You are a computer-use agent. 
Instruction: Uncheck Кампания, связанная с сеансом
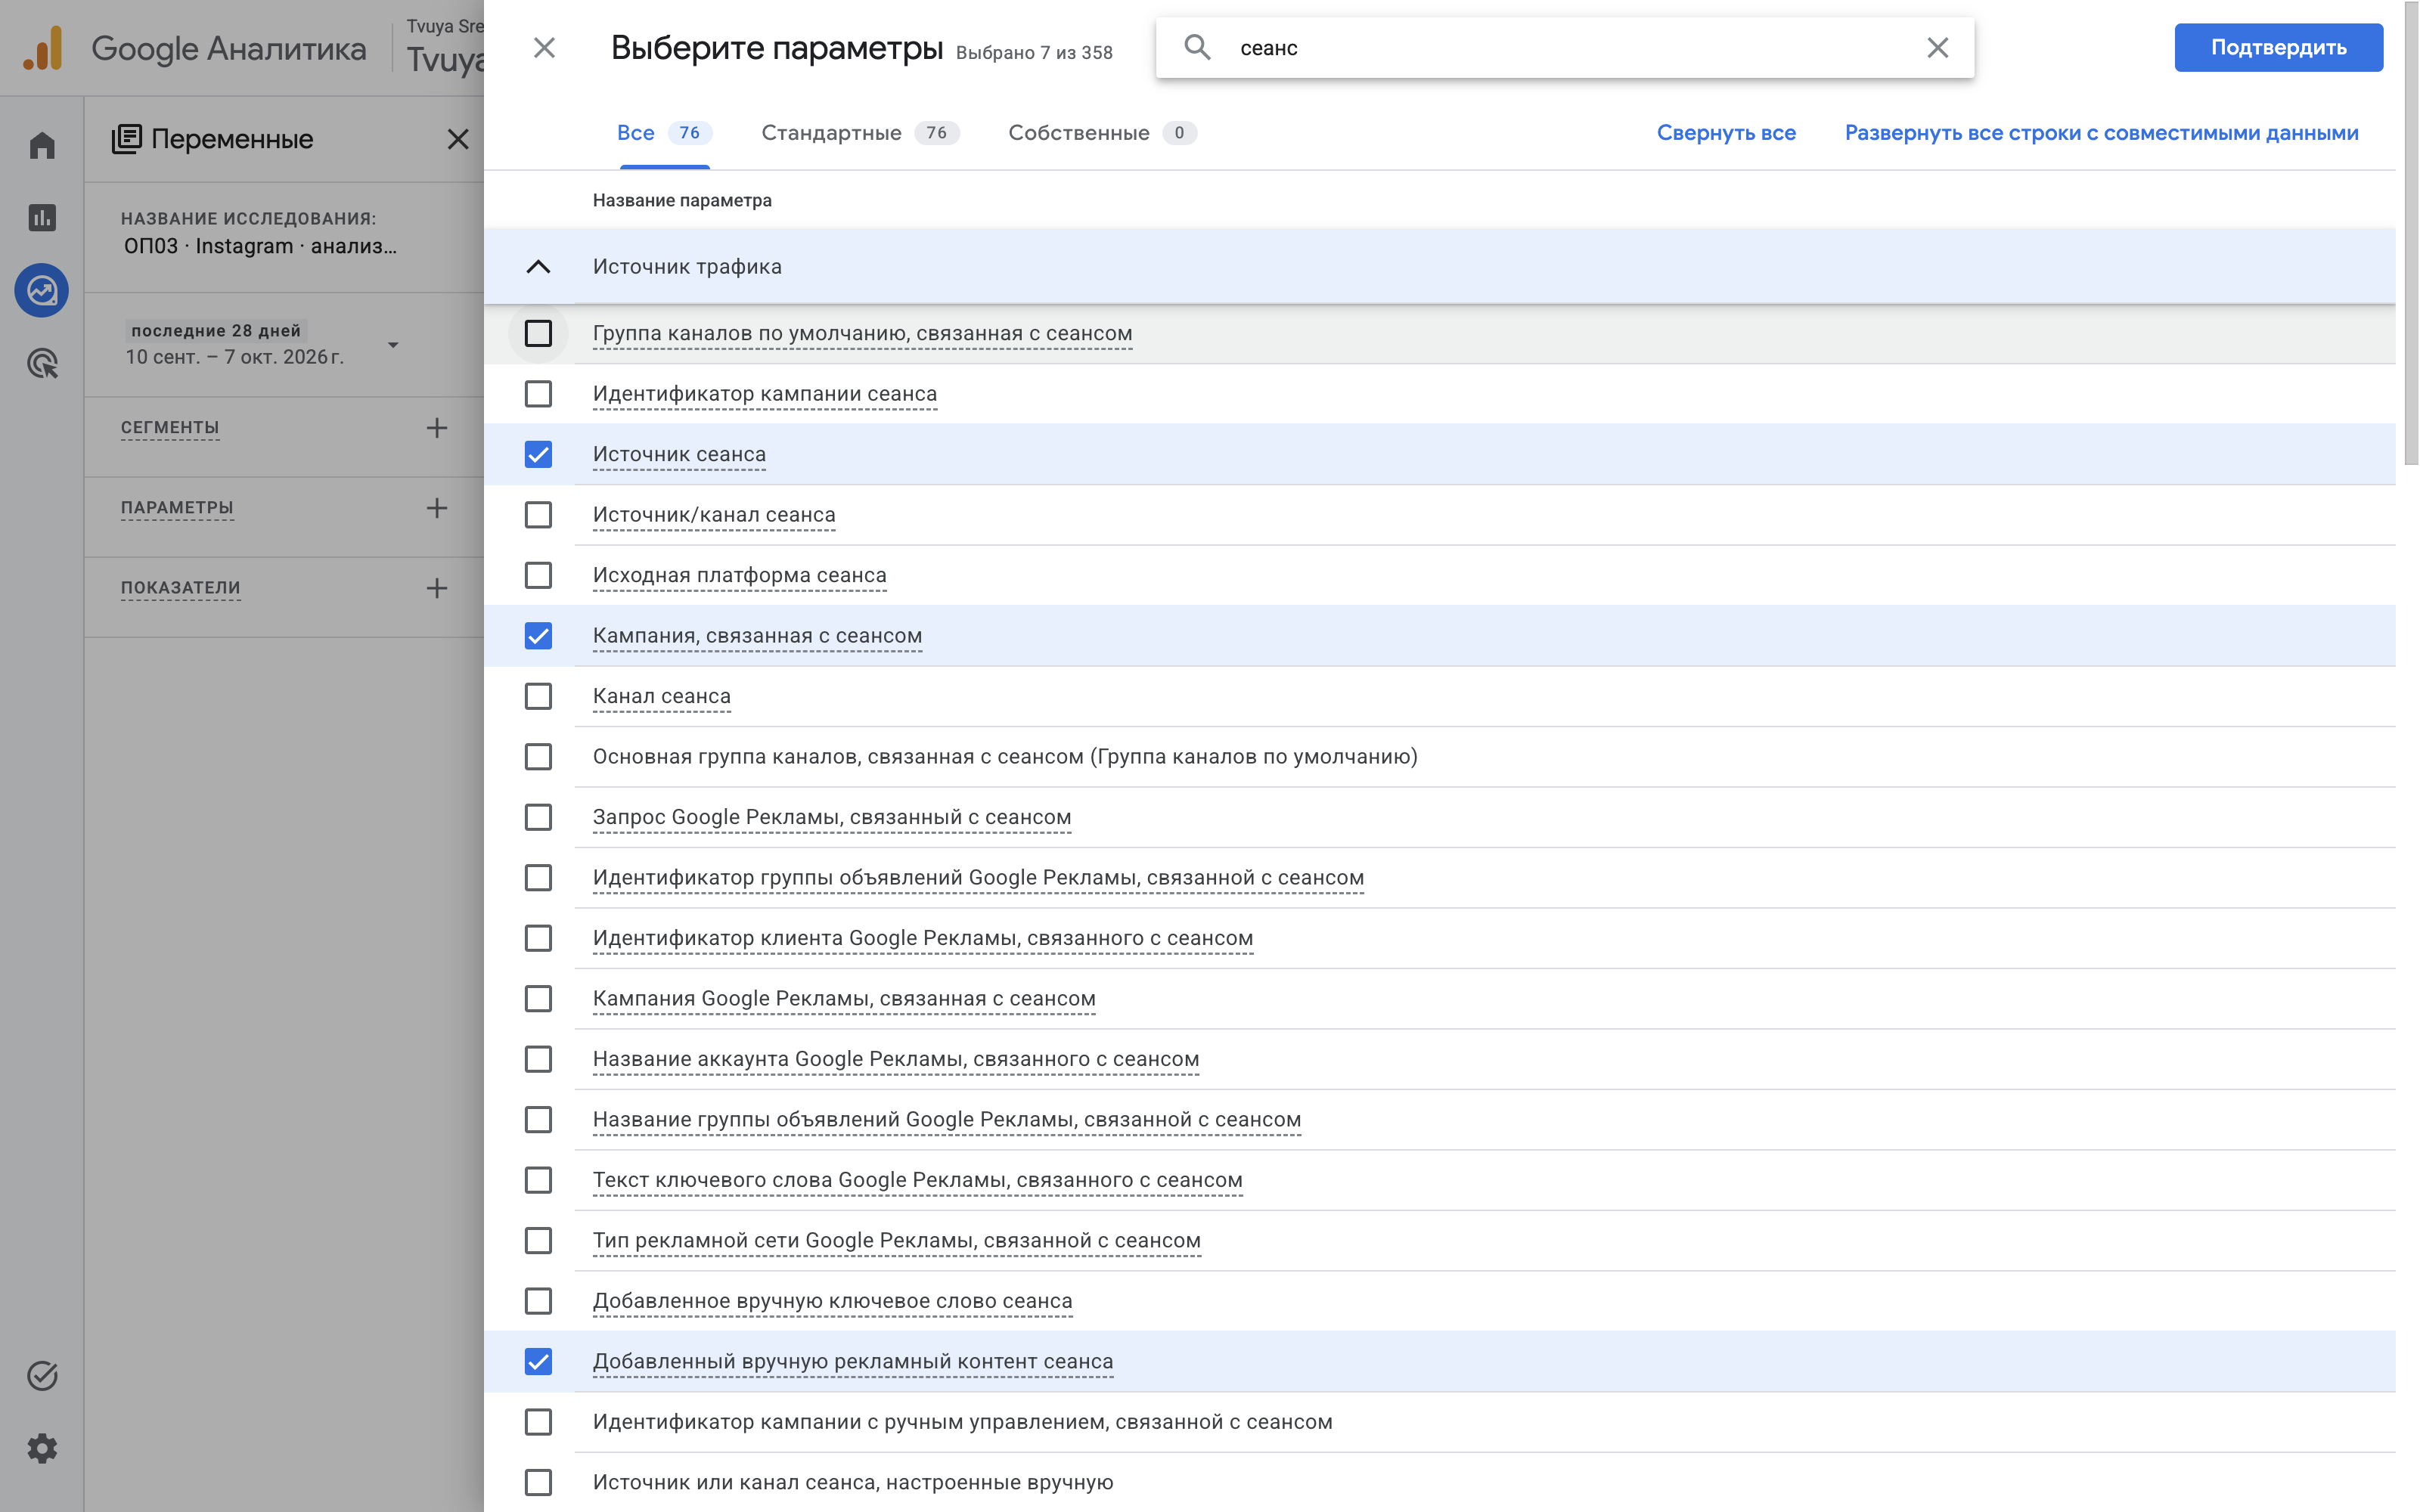[538, 636]
